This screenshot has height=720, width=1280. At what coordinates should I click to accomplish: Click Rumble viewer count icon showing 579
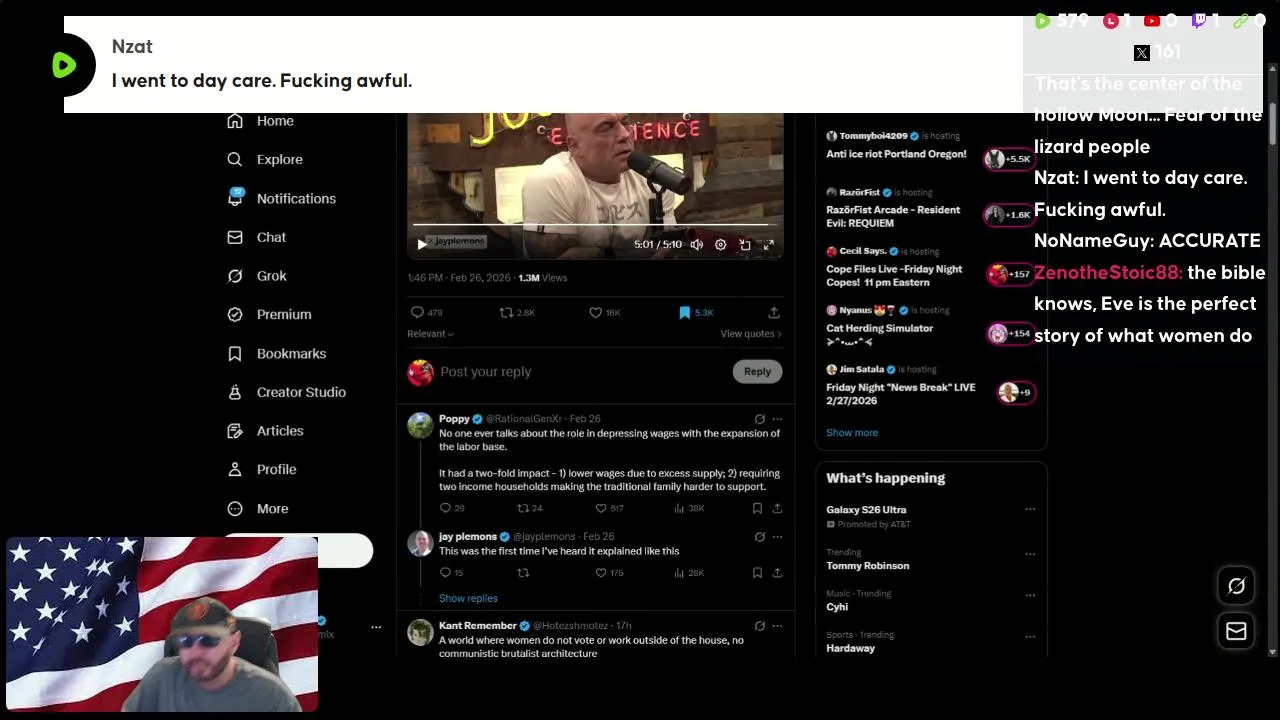point(1042,21)
